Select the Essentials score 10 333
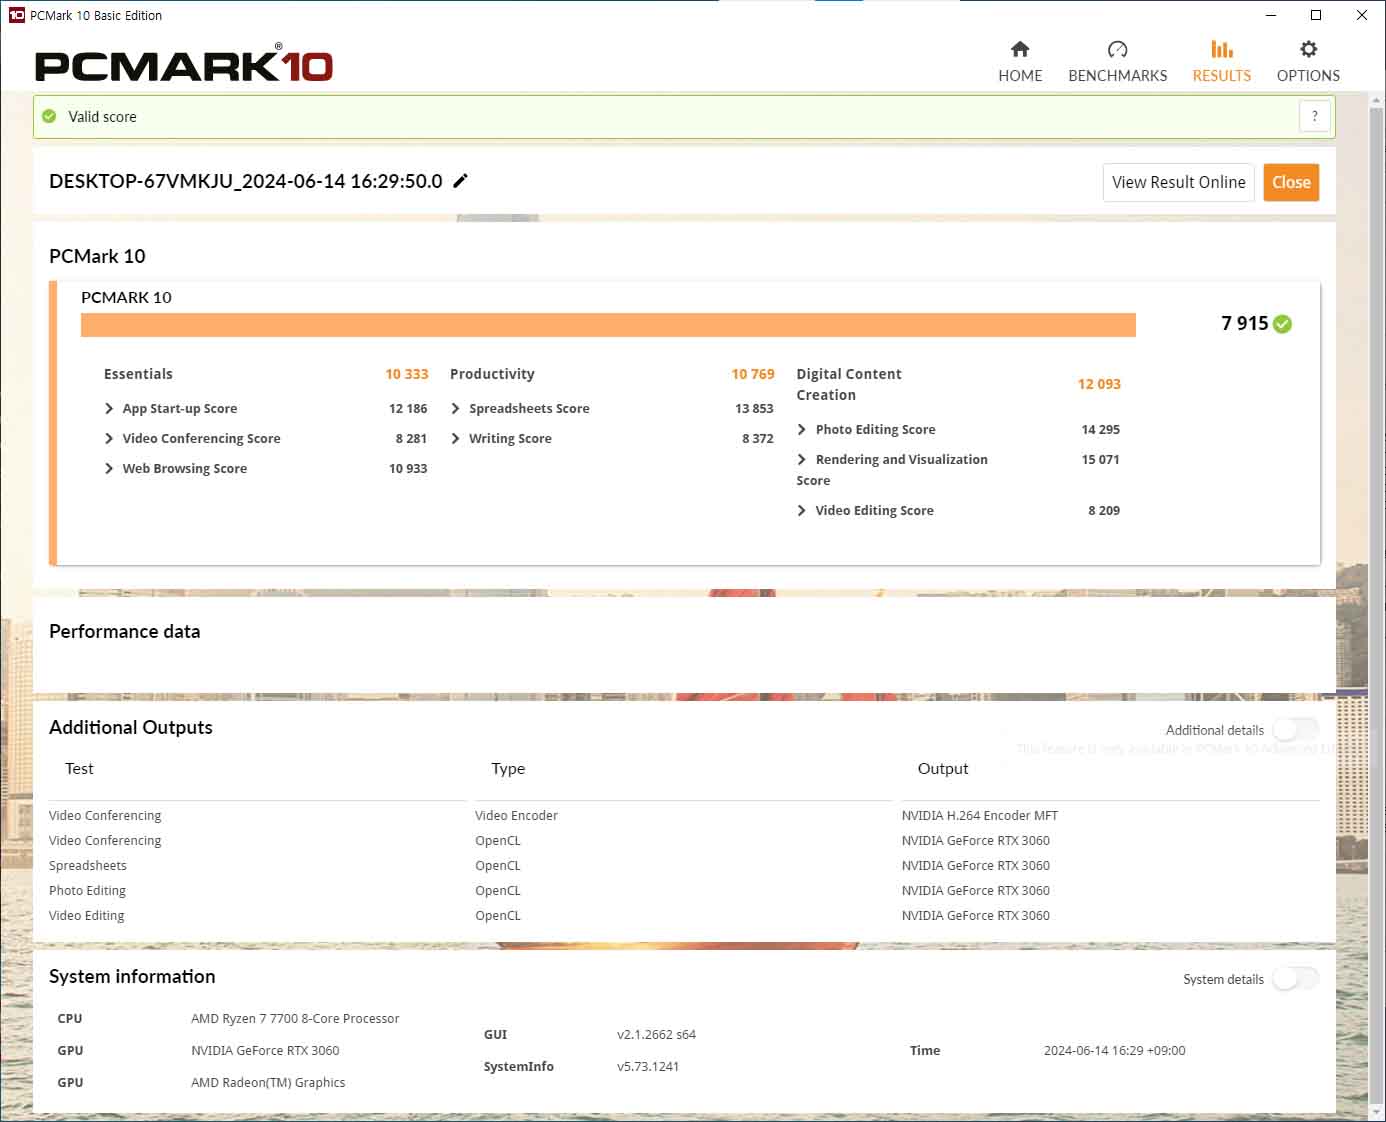The image size is (1386, 1122). tap(407, 374)
